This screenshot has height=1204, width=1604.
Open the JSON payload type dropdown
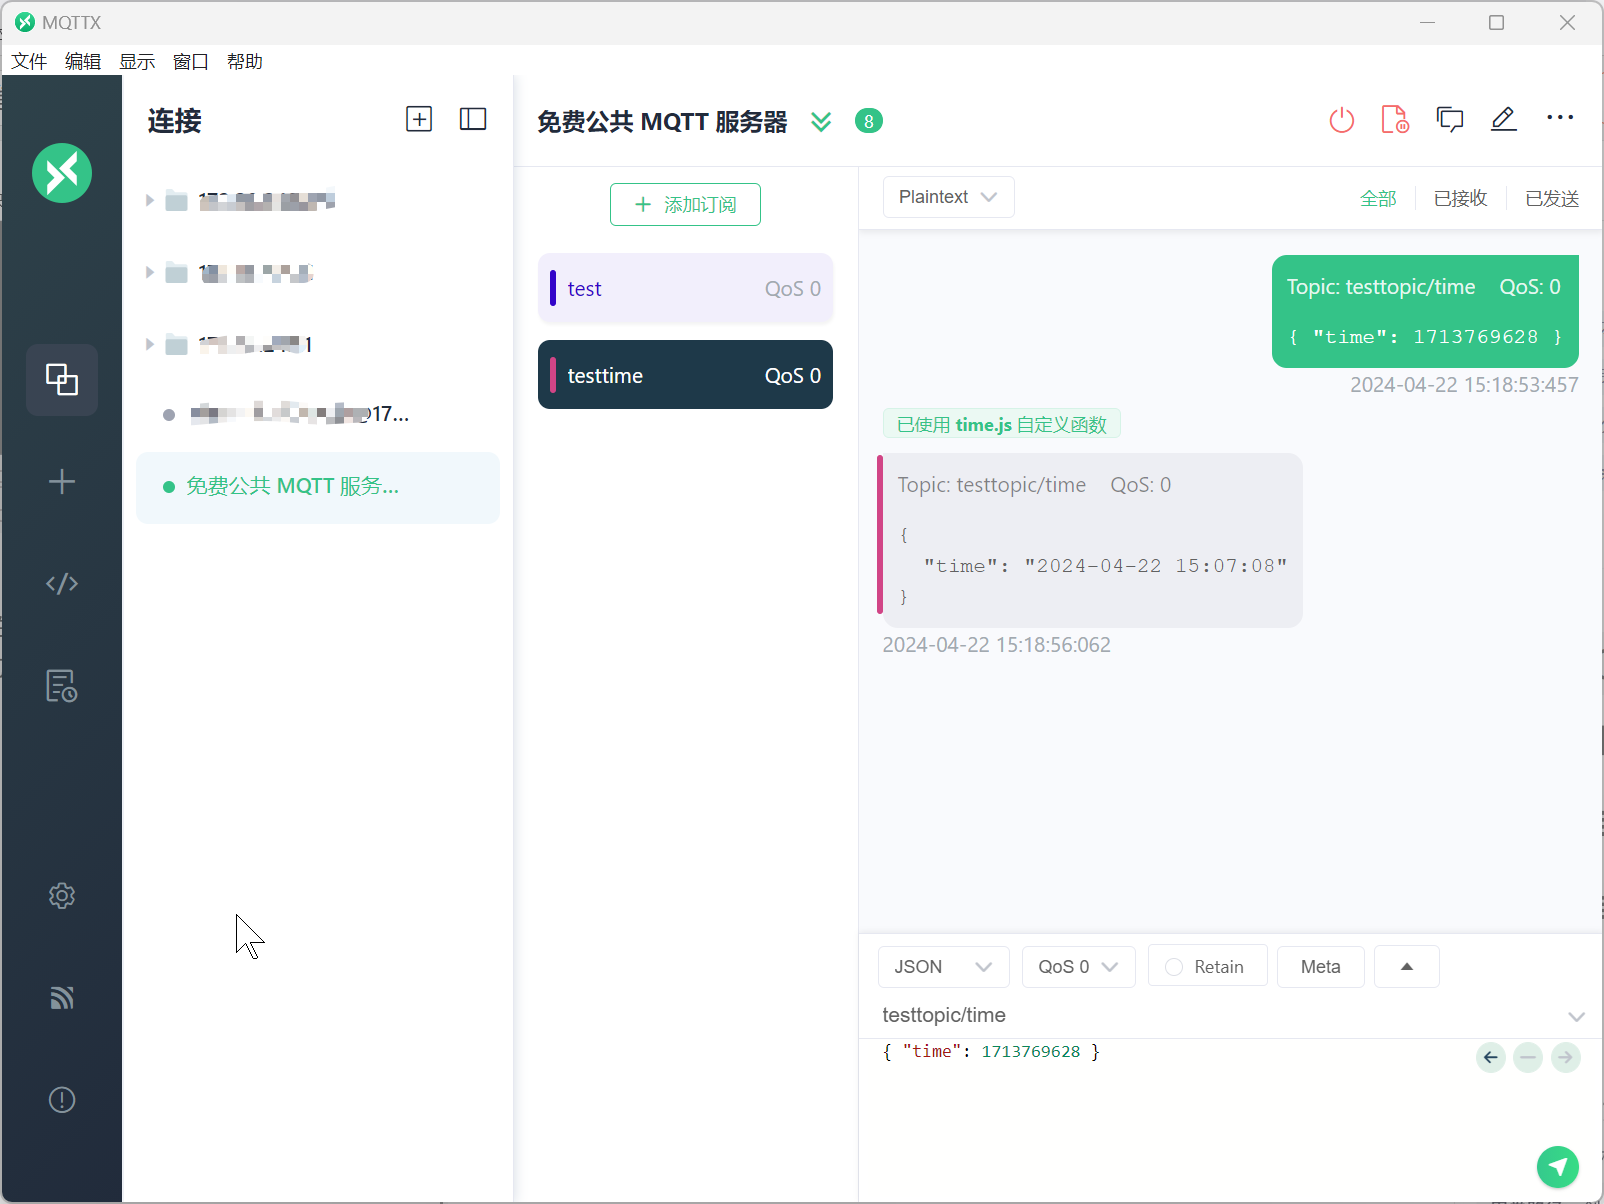tap(944, 967)
